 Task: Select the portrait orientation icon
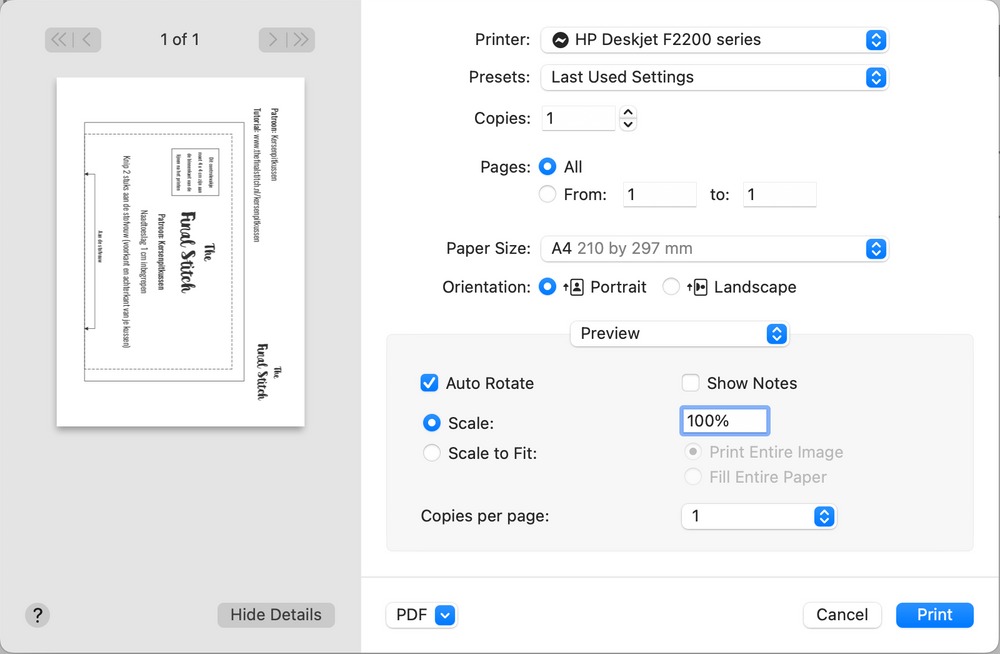(574, 287)
